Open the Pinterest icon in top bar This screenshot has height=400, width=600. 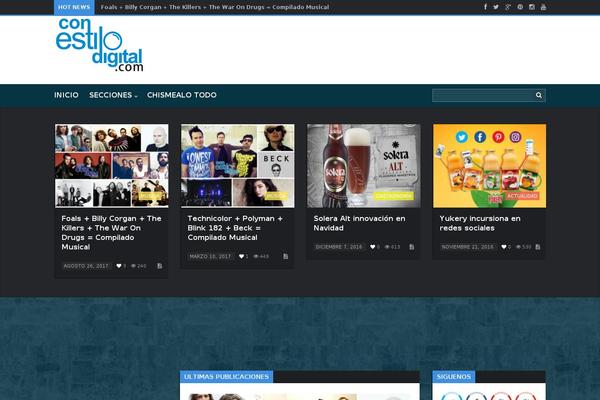[x=520, y=7]
